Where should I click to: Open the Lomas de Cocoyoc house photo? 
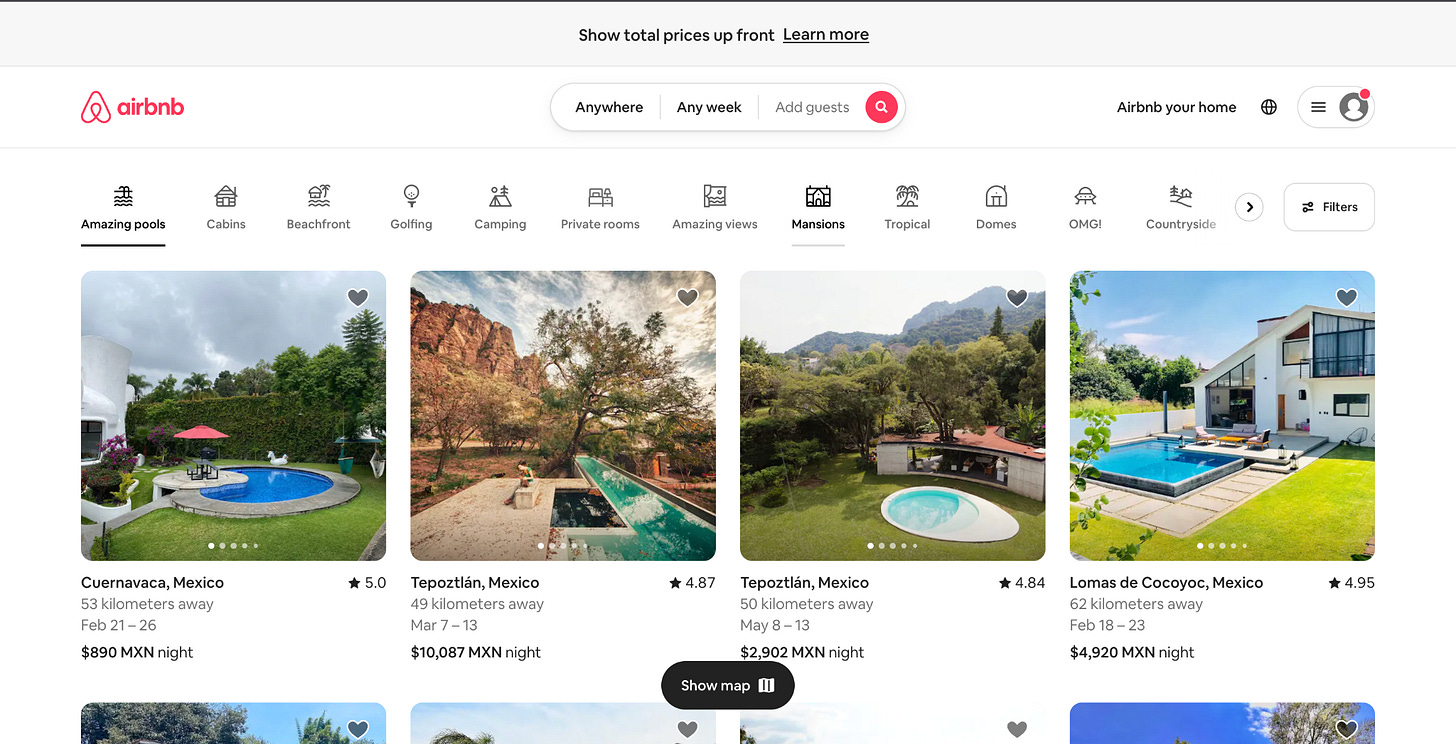1222,416
